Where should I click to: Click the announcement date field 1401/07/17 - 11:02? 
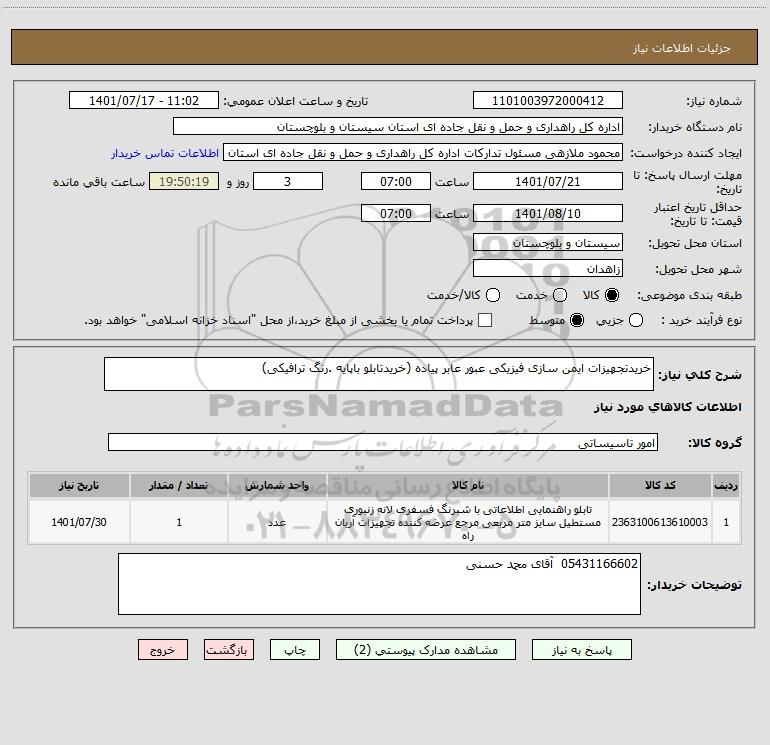144,101
